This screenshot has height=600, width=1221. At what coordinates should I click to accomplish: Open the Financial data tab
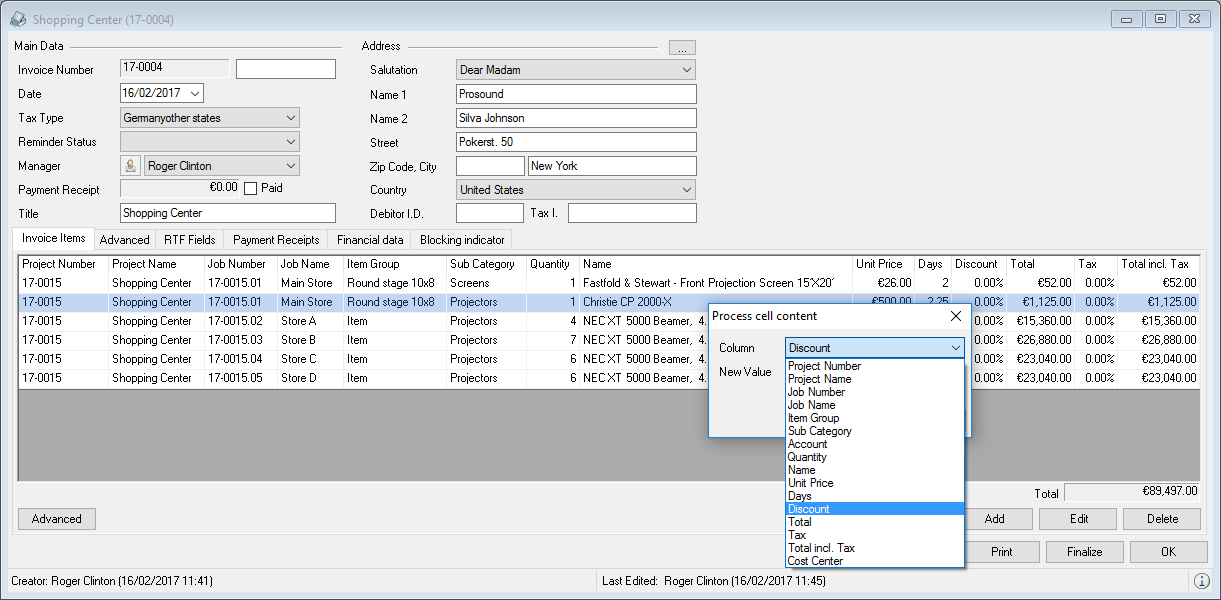[x=370, y=240]
